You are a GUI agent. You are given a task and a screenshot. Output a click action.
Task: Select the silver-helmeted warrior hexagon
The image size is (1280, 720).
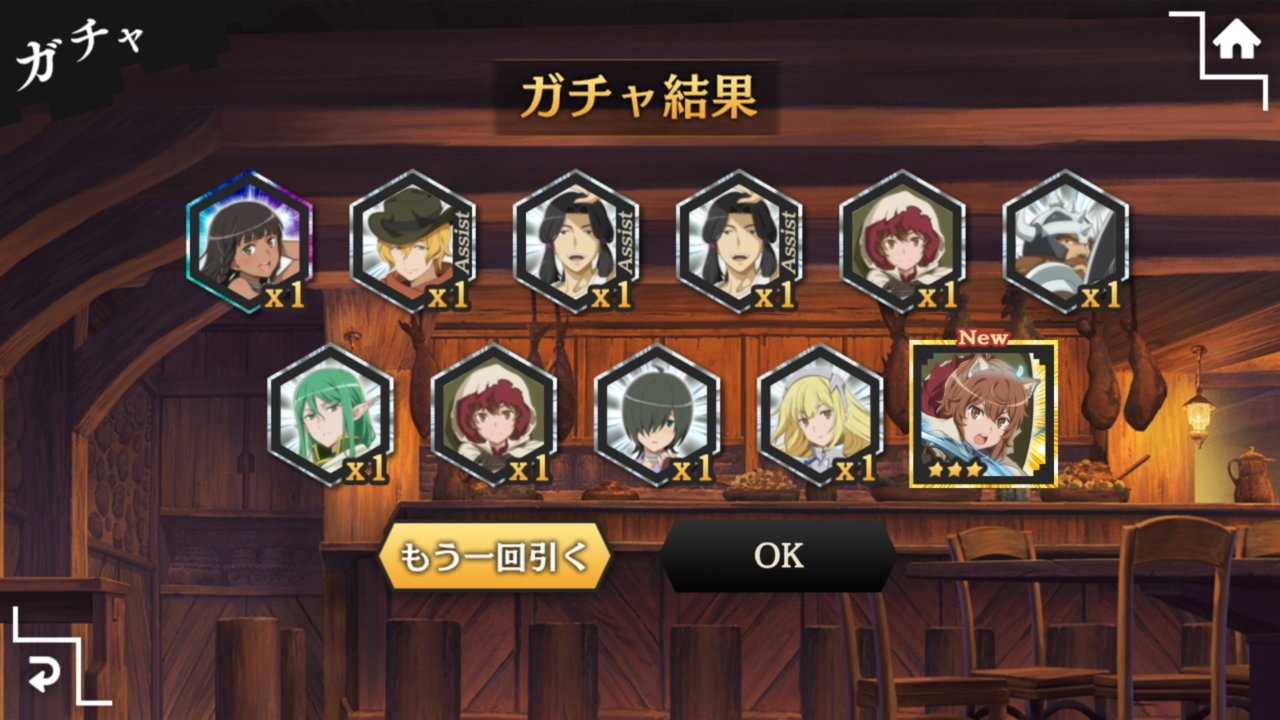pyautogui.click(x=1065, y=242)
